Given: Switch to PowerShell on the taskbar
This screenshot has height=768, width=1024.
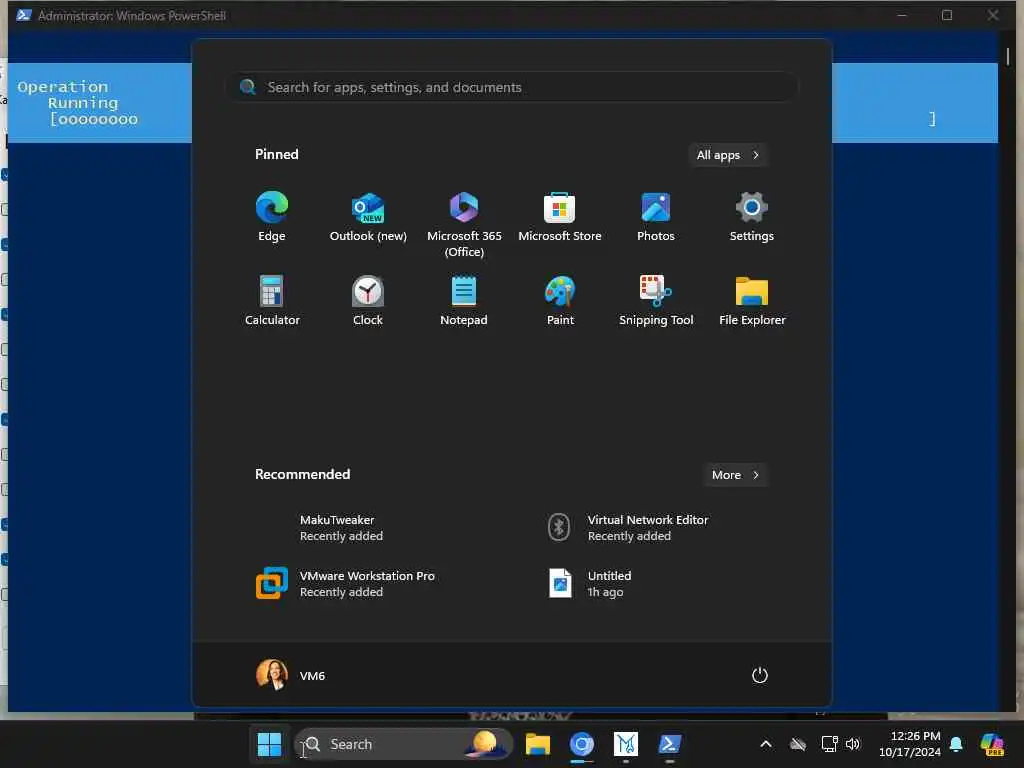Looking at the screenshot, I should click(669, 744).
